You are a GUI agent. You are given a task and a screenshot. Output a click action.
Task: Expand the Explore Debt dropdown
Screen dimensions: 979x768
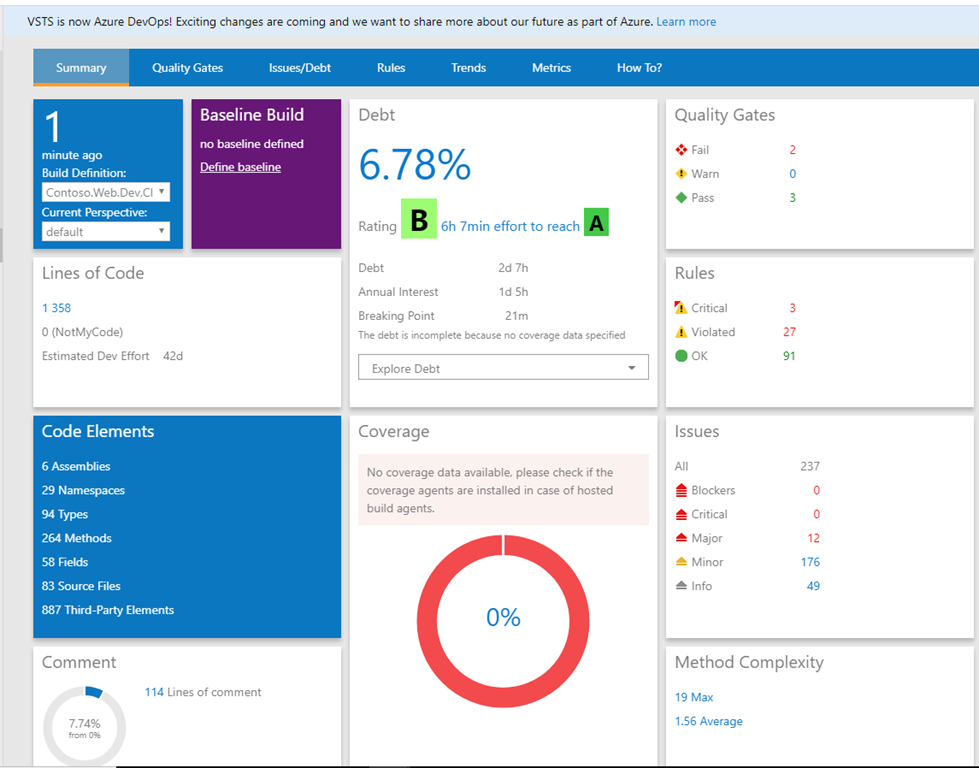[503, 368]
